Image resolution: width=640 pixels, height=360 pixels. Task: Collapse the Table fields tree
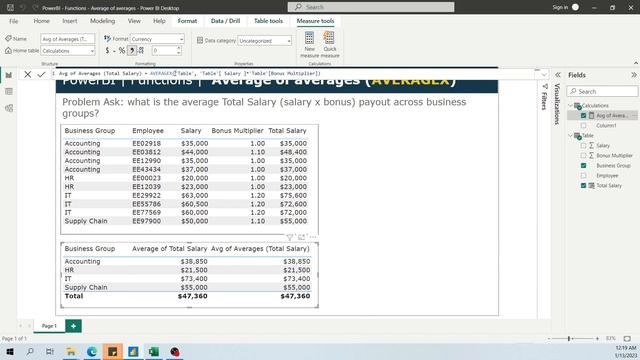point(570,136)
